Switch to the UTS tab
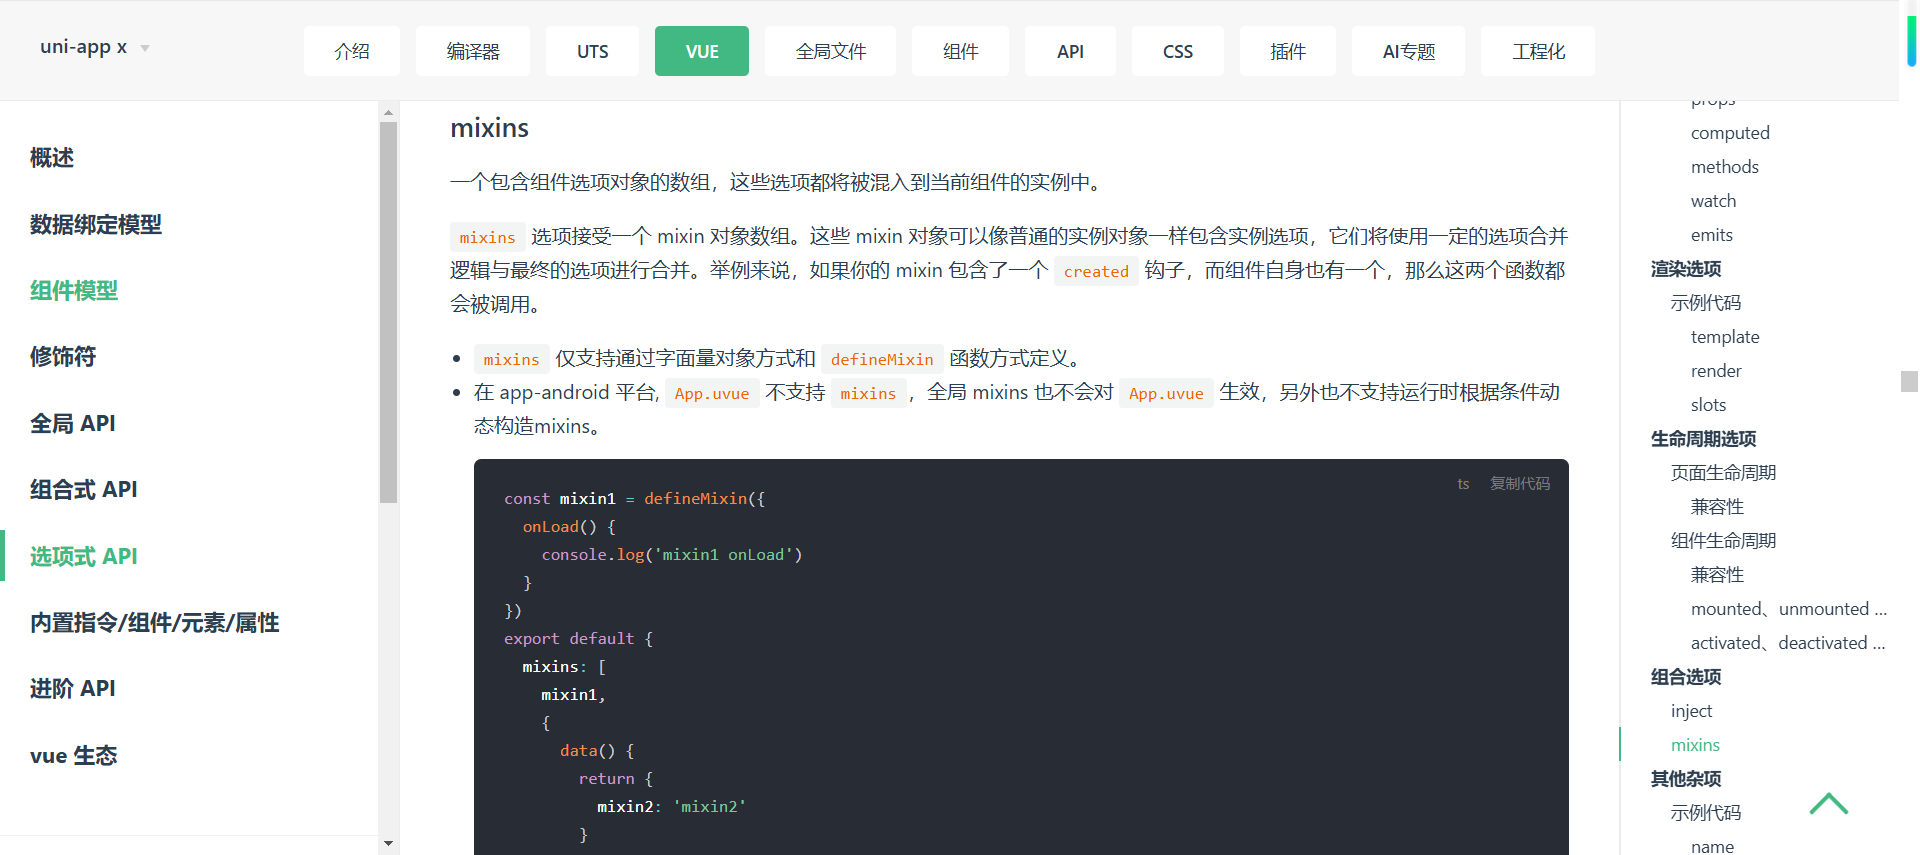Viewport: 1920px width, 855px height. [x=592, y=51]
